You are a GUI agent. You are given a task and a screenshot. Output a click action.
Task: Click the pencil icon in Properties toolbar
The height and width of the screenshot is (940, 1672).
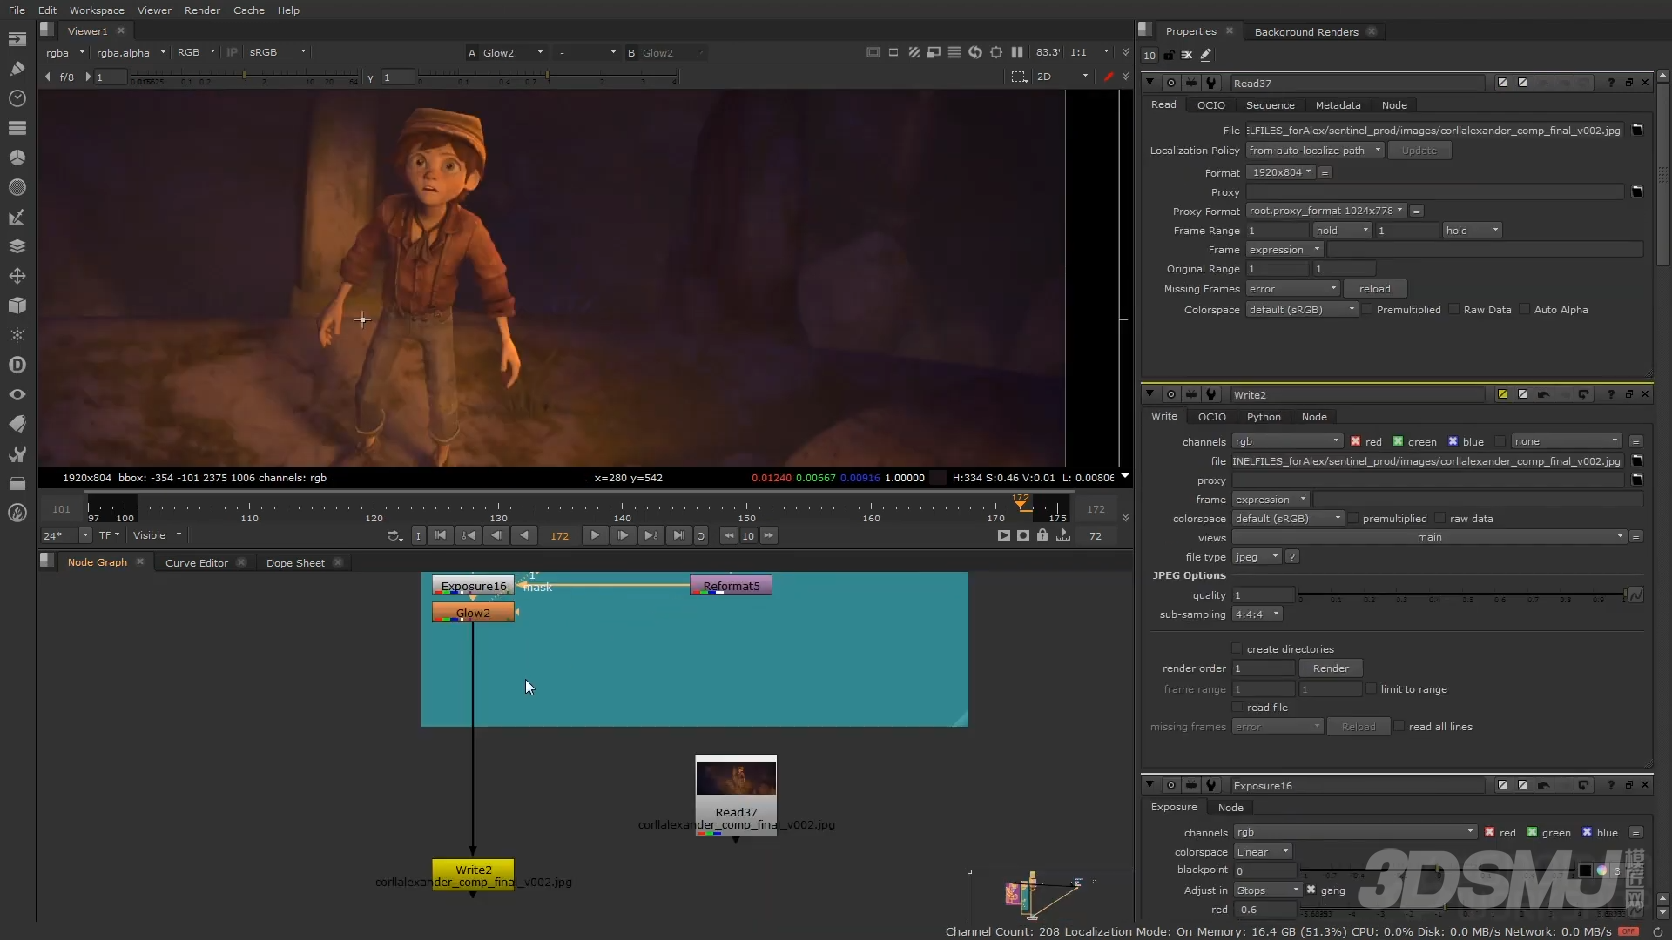click(1206, 55)
